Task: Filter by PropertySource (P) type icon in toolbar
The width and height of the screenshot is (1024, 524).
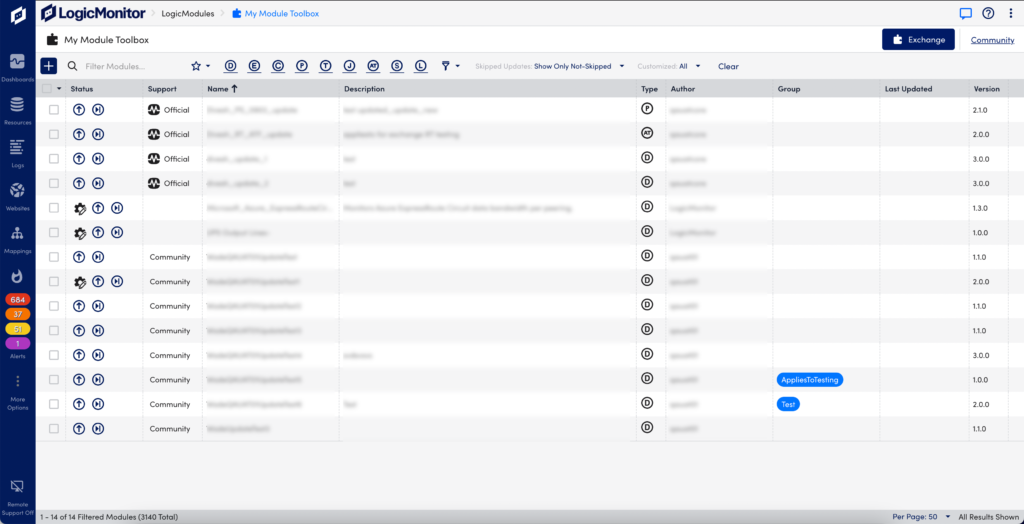Action: [301, 66]
